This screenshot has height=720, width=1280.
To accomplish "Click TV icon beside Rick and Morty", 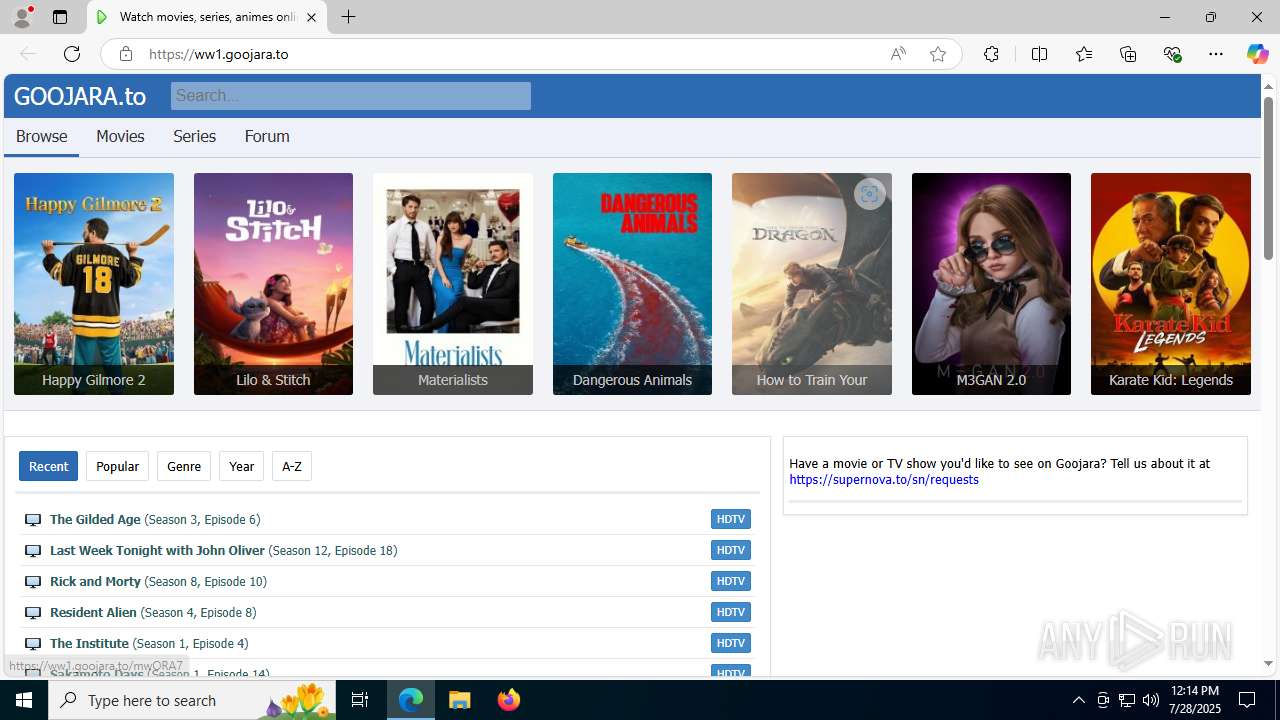I will tap(33, 582).
